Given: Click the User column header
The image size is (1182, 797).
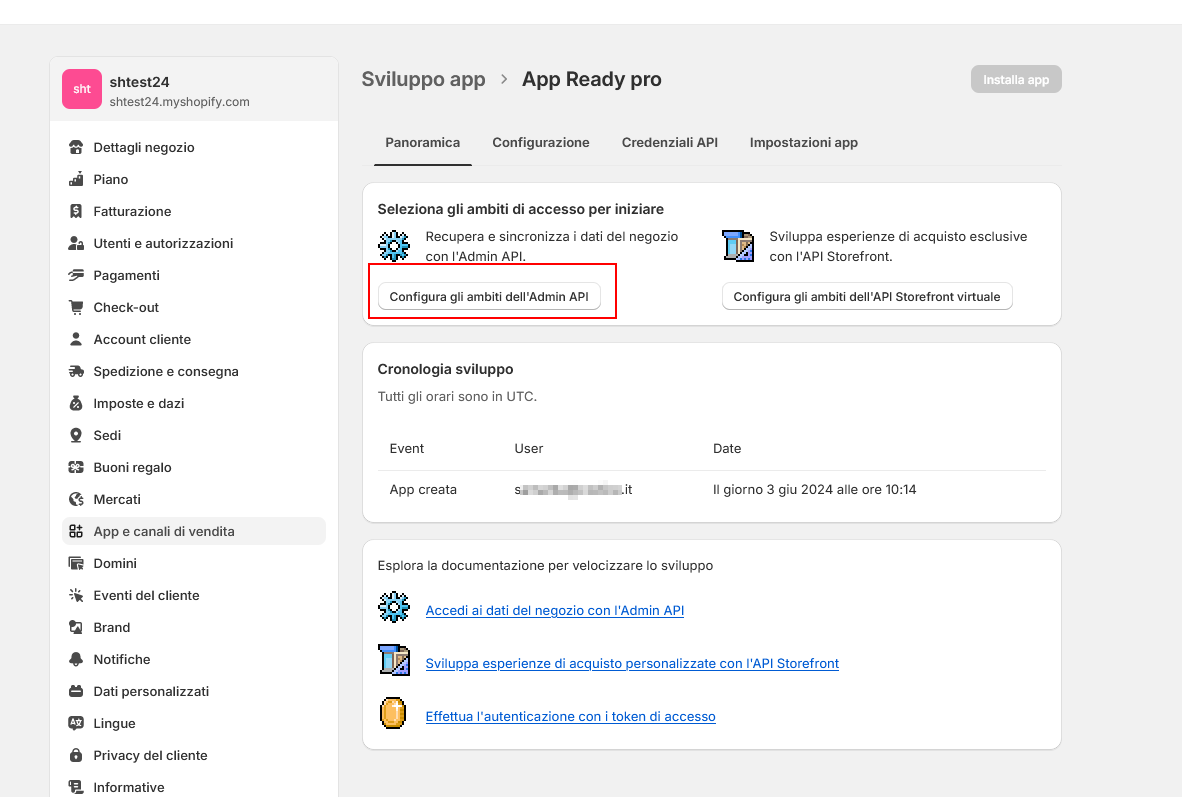Looking at the screenshot, I should coord(528,449).
